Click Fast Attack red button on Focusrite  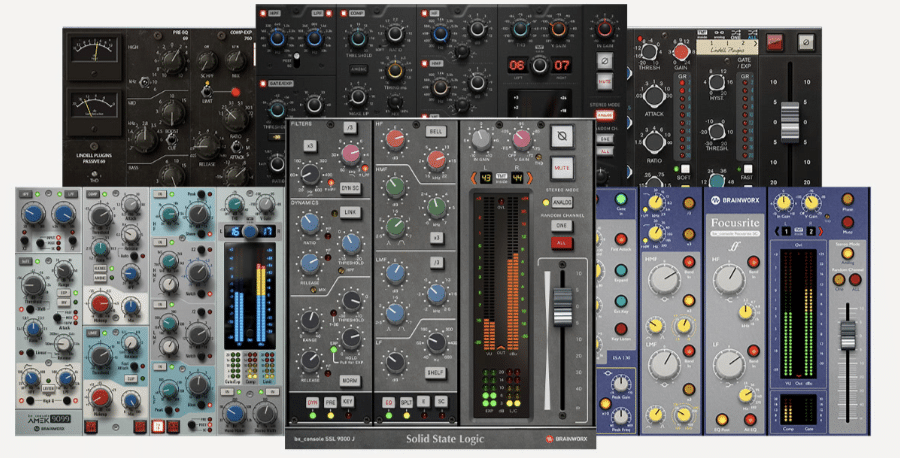[x=621, y=239]
